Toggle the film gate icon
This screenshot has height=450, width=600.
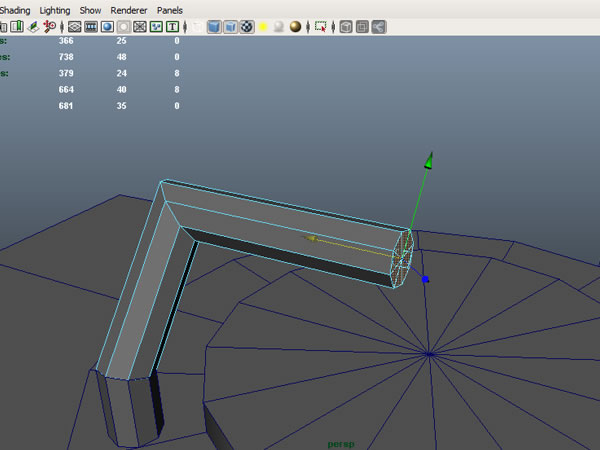coord(90,26)
